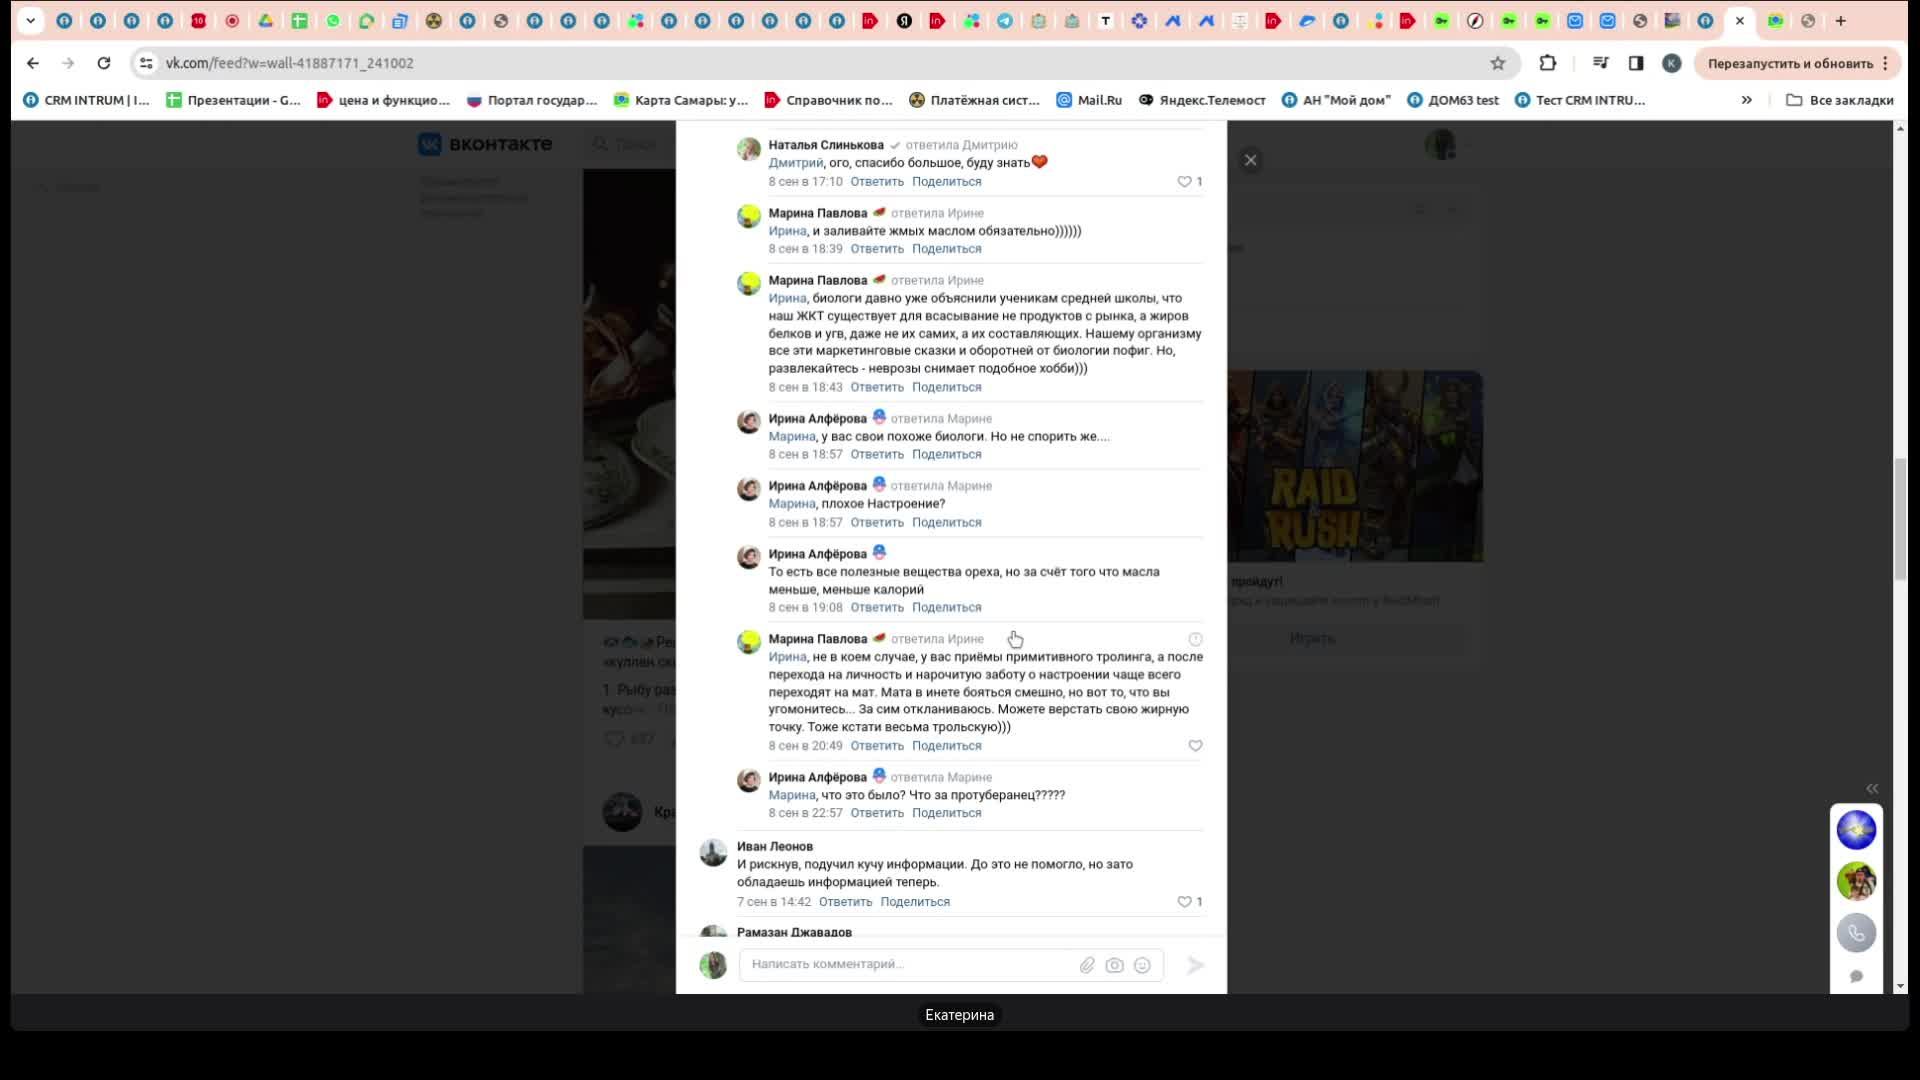The height and width of the screenshot is (1080, 1920).
Task: Click the camera photo icon in comment box
Action: click(1114, 965)
